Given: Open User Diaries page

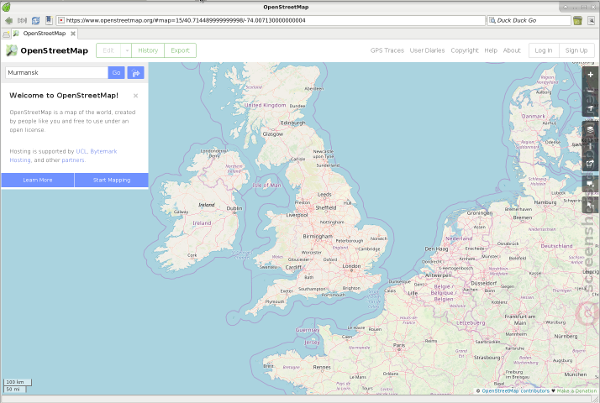Looking at the screenshot, I should tap(427, 51).
